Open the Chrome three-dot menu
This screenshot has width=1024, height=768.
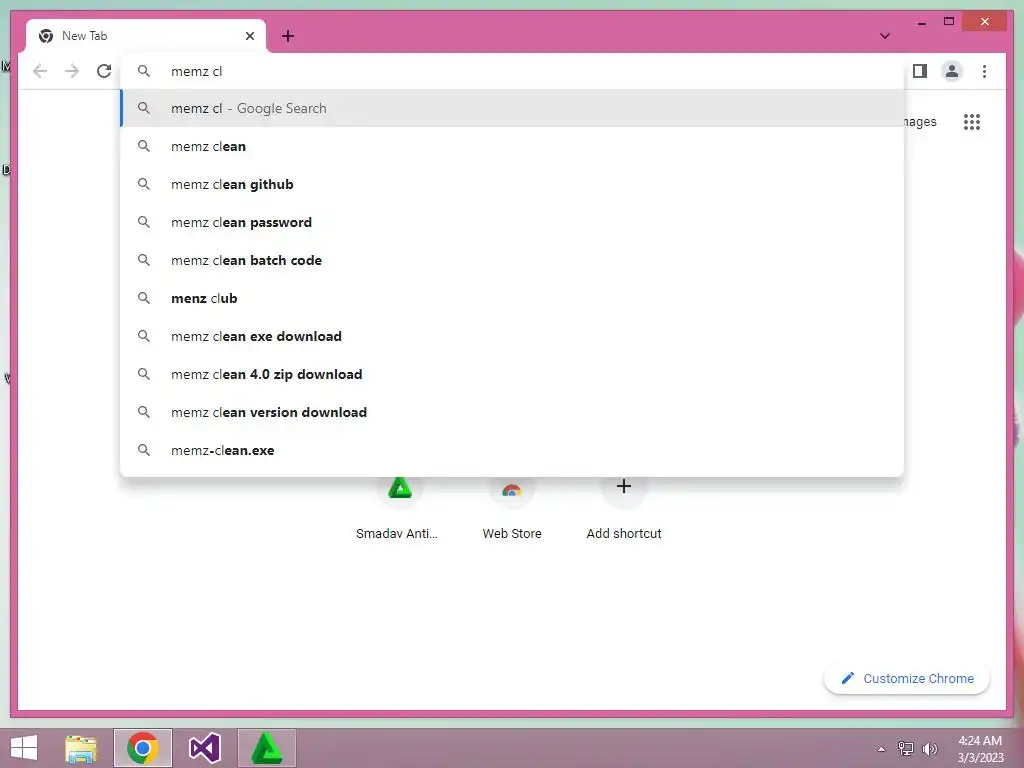click(x=984, y=71)
